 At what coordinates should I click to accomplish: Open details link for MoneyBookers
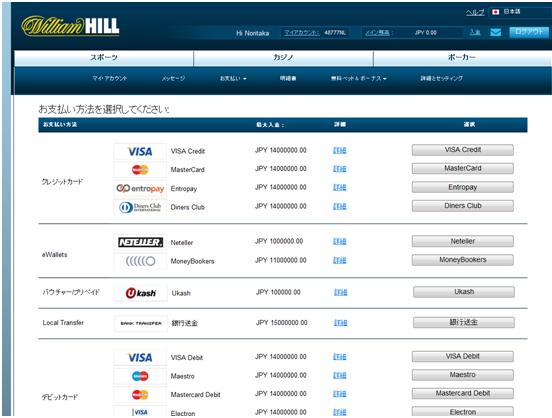340,260
